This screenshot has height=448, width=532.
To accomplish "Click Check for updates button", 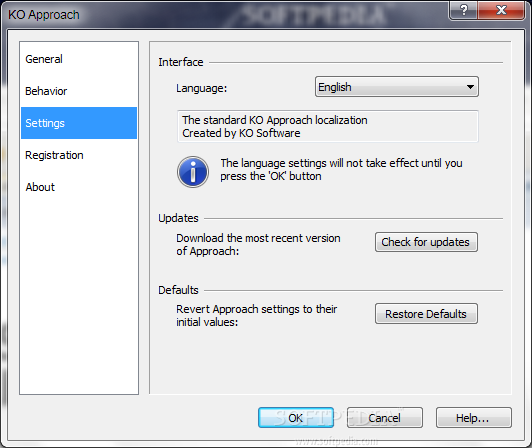I will coord(426,242).
